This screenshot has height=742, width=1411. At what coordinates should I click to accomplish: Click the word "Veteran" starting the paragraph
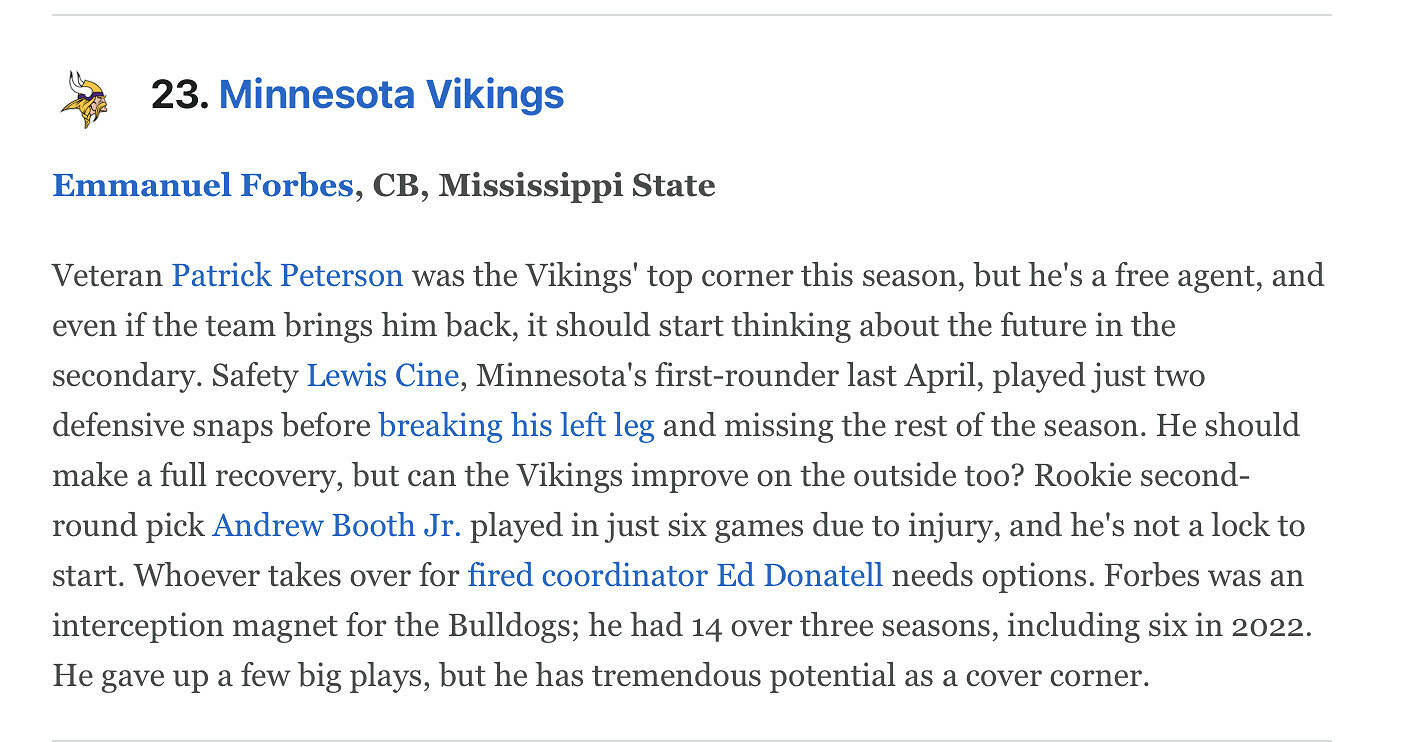click(x=107, y=275)
